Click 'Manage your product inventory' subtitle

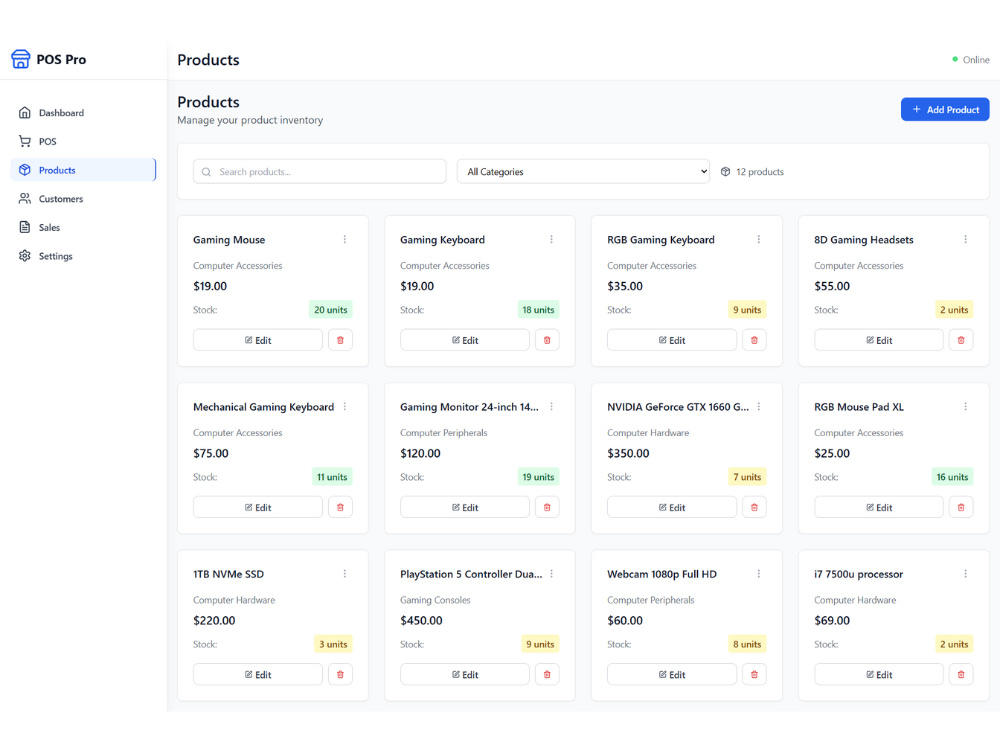(250, 120)
